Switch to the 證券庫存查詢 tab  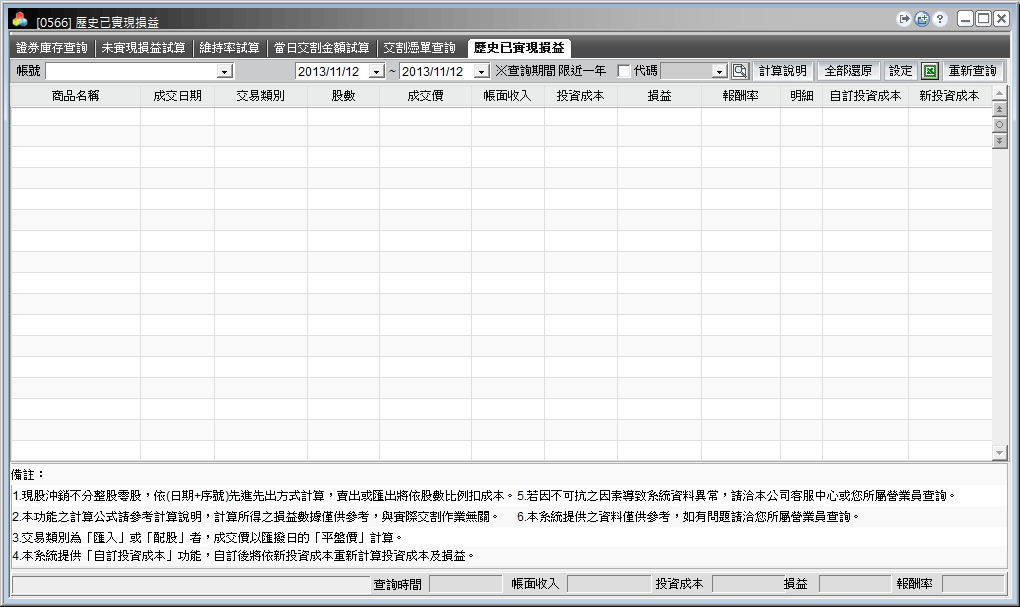coord(52,47)
